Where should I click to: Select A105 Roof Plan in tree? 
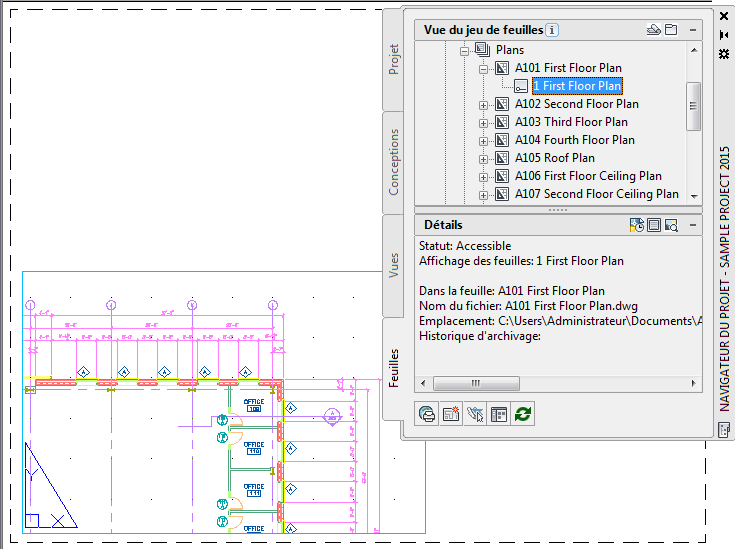click(x=555, y=158)
